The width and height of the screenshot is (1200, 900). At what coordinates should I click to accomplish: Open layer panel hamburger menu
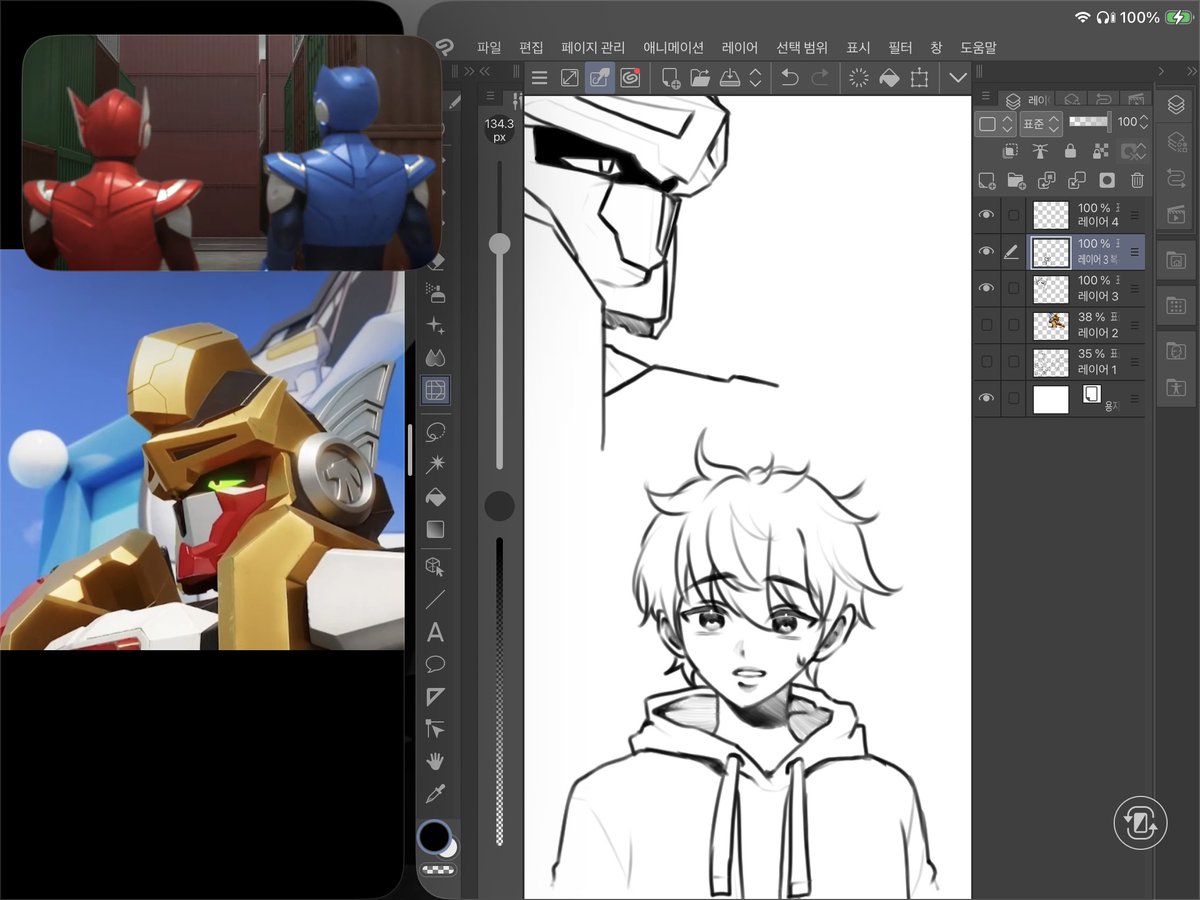(986, 96)
